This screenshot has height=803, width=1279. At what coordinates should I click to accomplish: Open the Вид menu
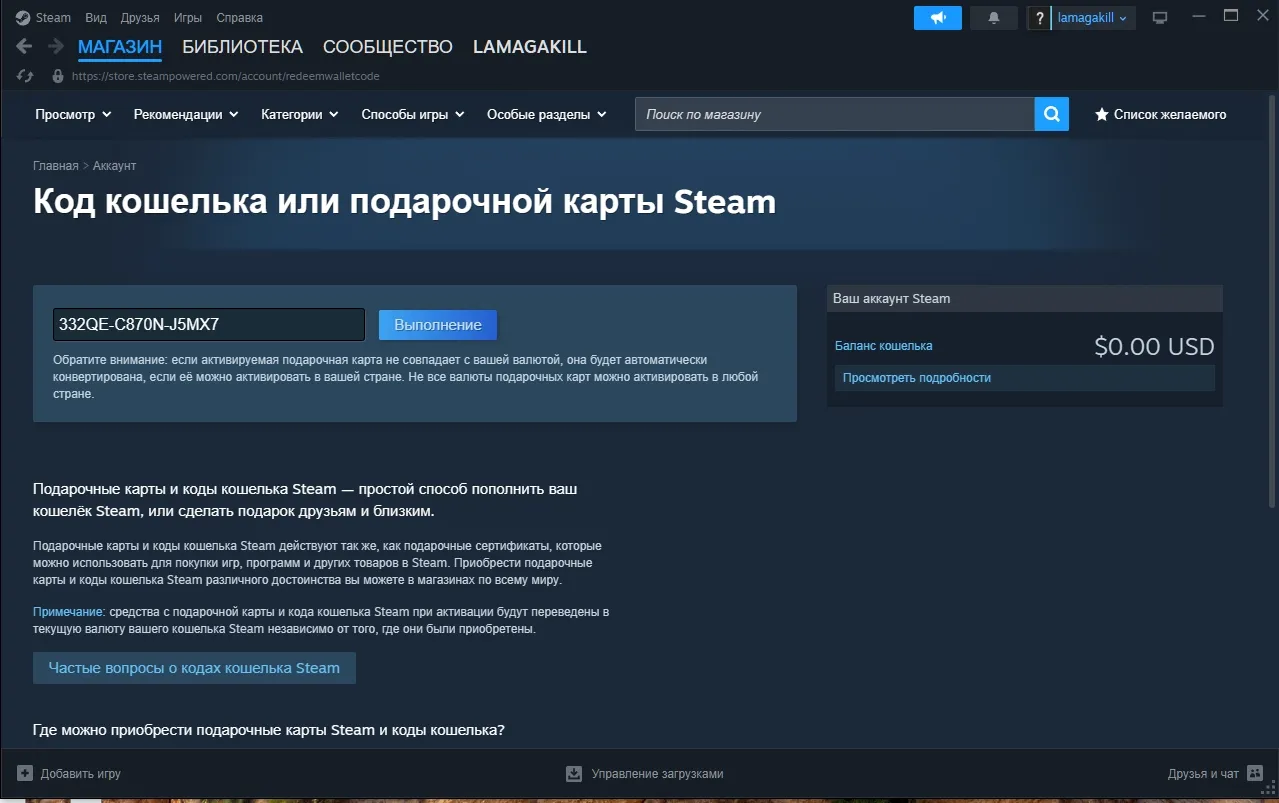(x=96, y=18)
